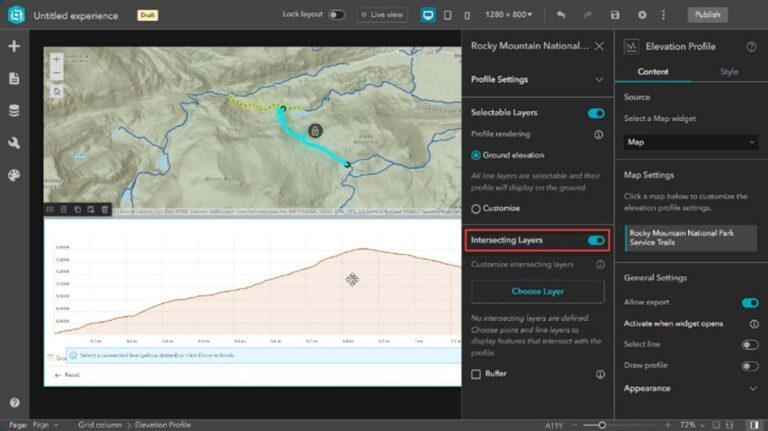
Task: Open the Data panel icon
Action: coord(14,111)
